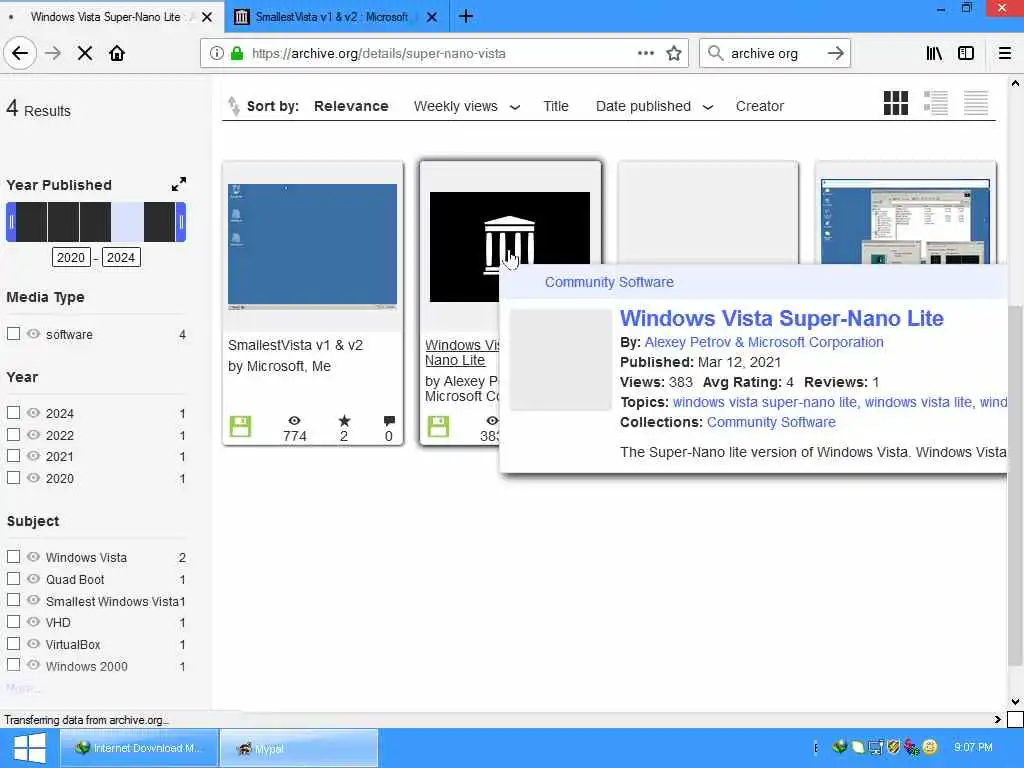This screenshot has width=1024, height=768.
Task: Open the Windows Start button
Action: [29, 748]
